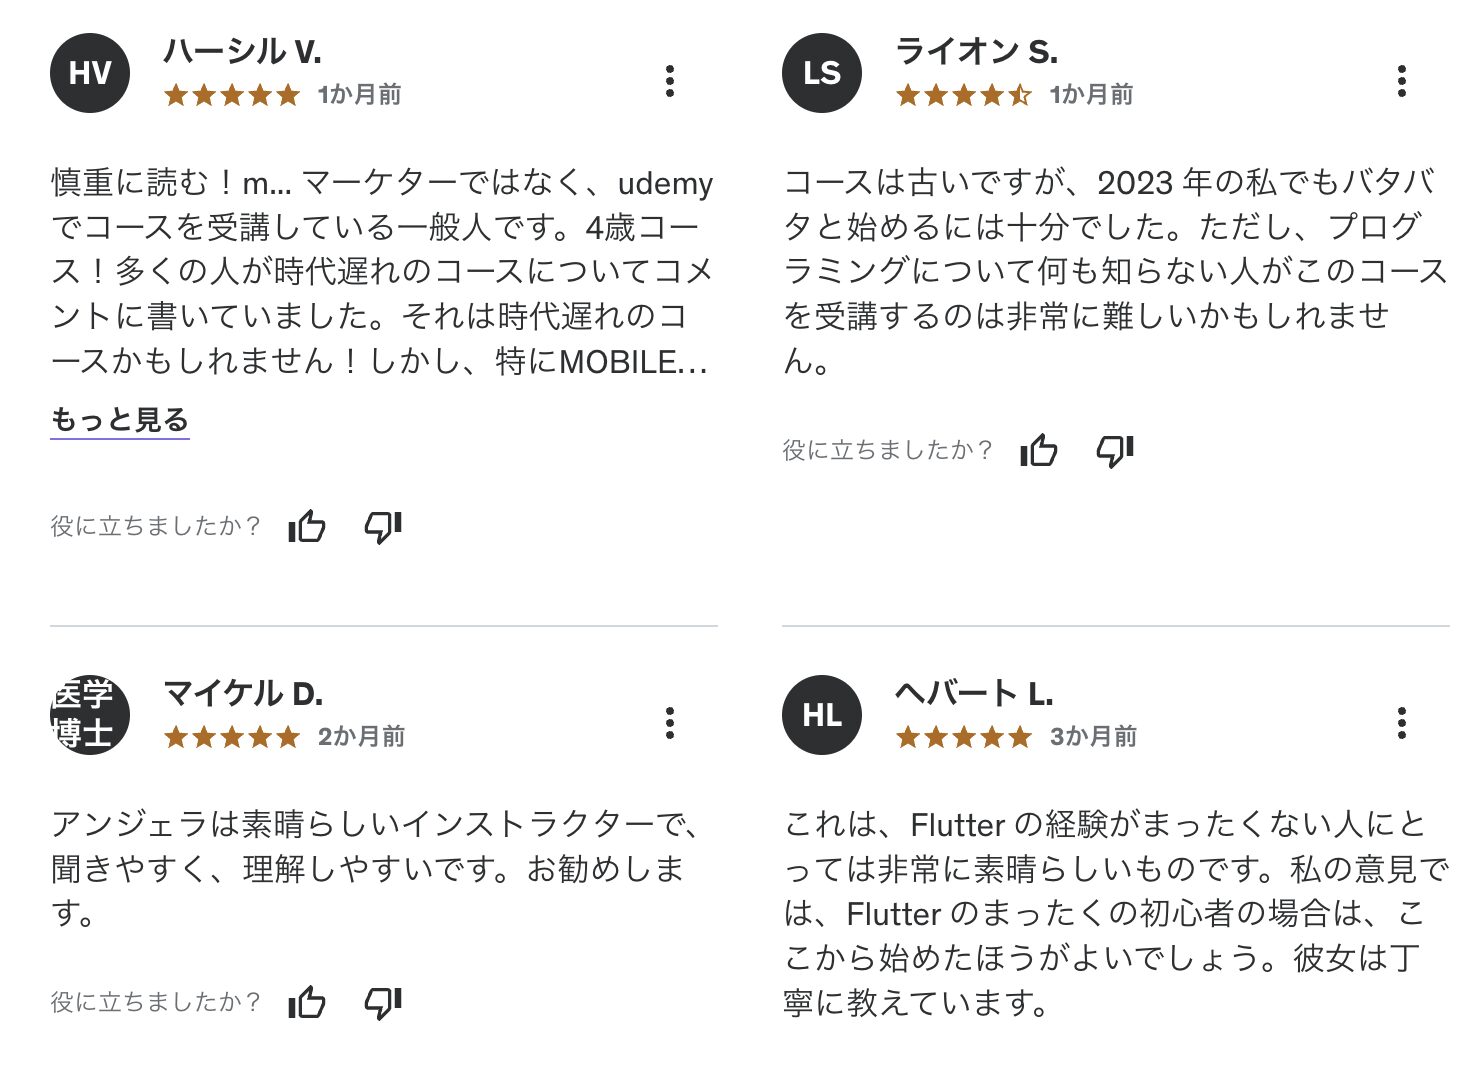1480x1070 pixels.
Task: Click ライオン S.'s LS avatar
Action: coord(821,73)
